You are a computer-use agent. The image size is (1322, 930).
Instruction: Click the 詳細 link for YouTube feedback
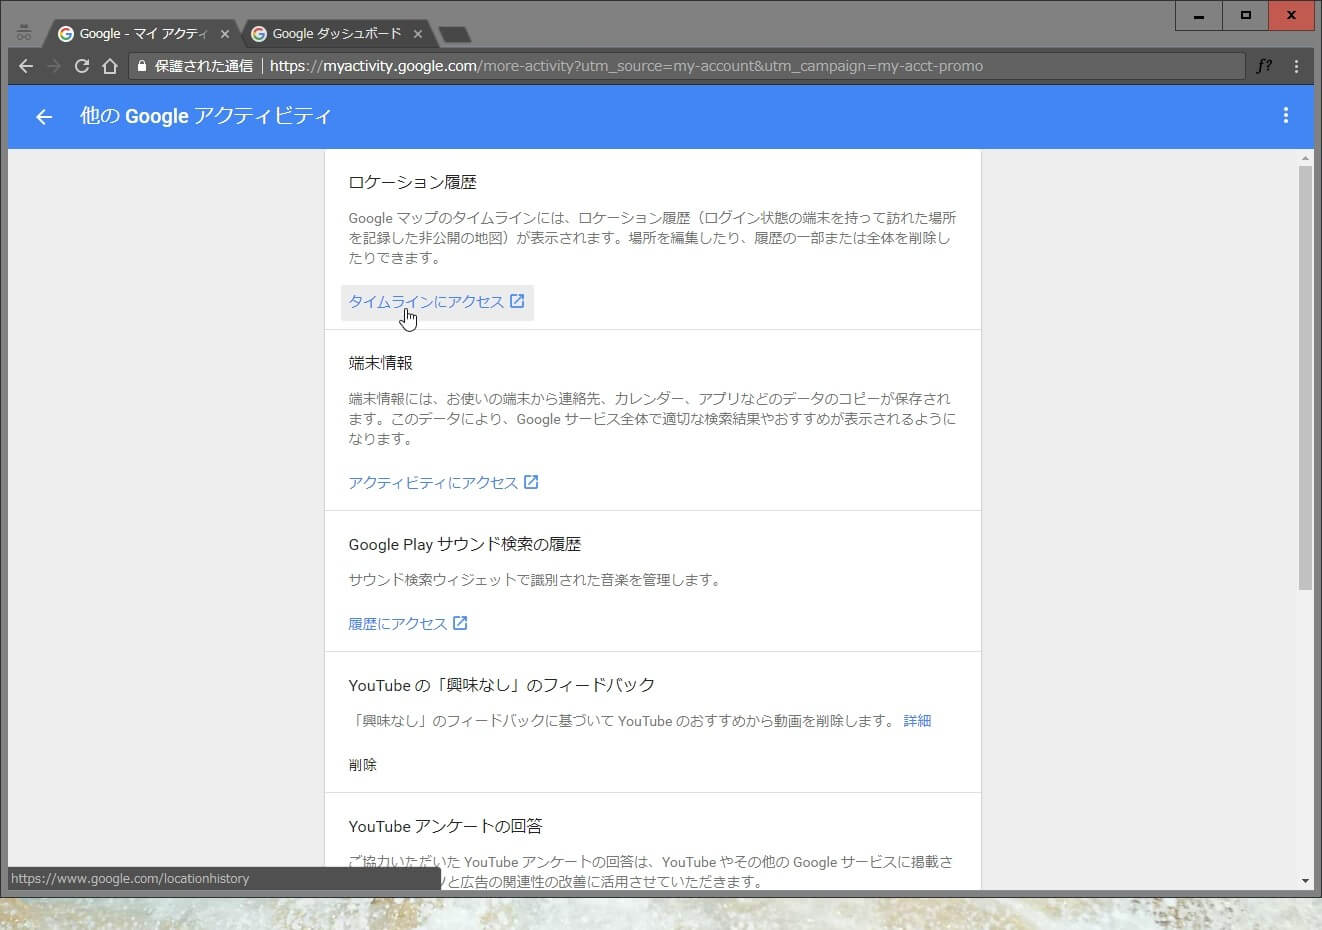click(917, 721)
